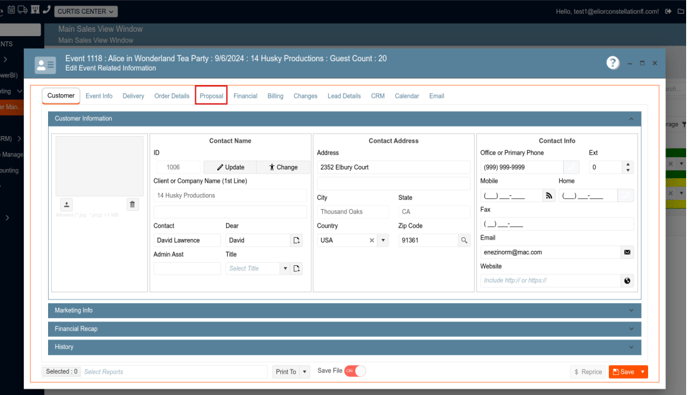
Task: Switch to the Event Info tab
Action: point(99,96)
